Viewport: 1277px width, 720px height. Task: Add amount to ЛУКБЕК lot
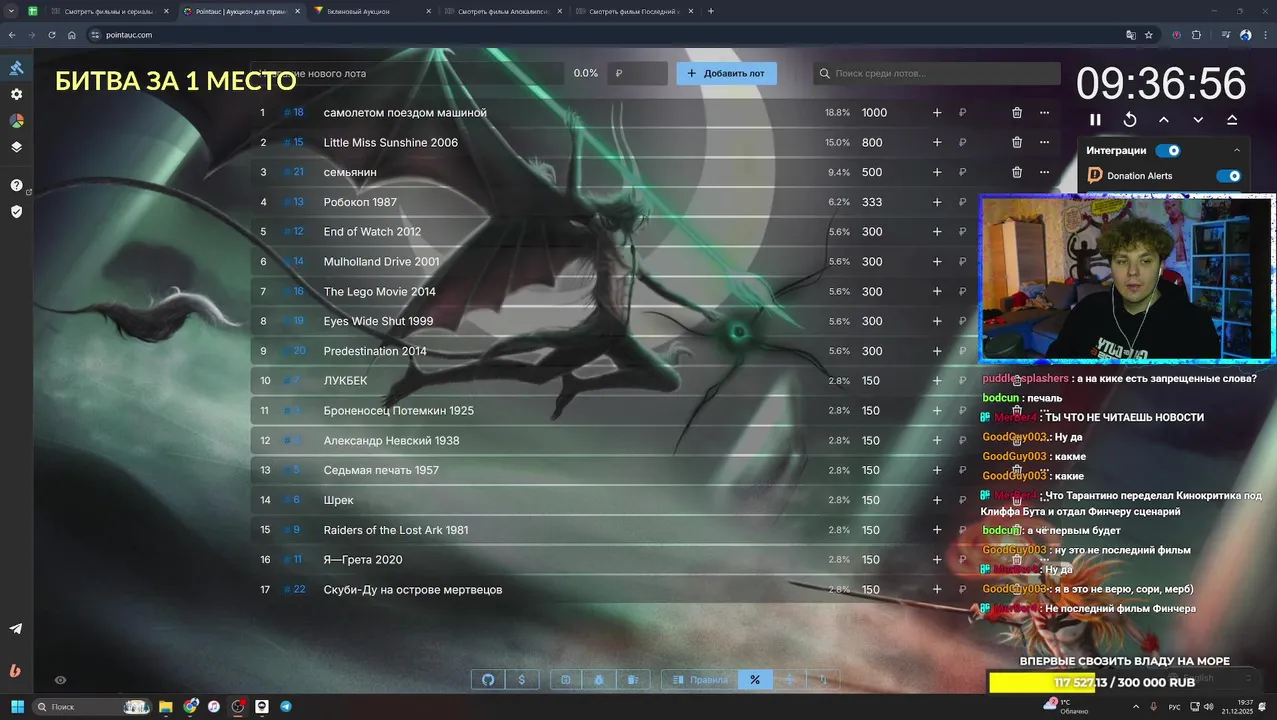click(937, 381)
